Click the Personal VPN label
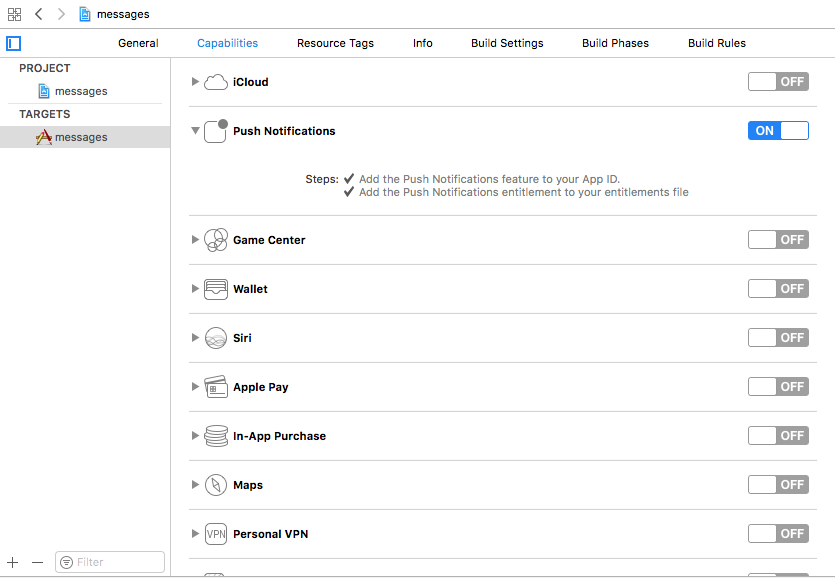Screen dimensions: 835x578 point(271,534)
